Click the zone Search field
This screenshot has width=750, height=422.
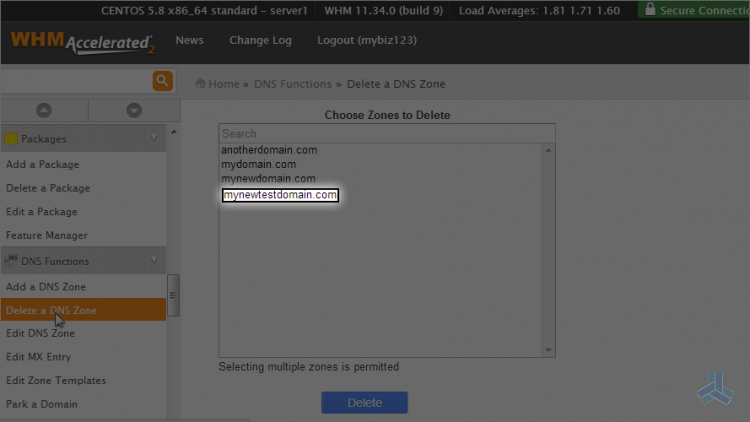[x=387, y=133]
